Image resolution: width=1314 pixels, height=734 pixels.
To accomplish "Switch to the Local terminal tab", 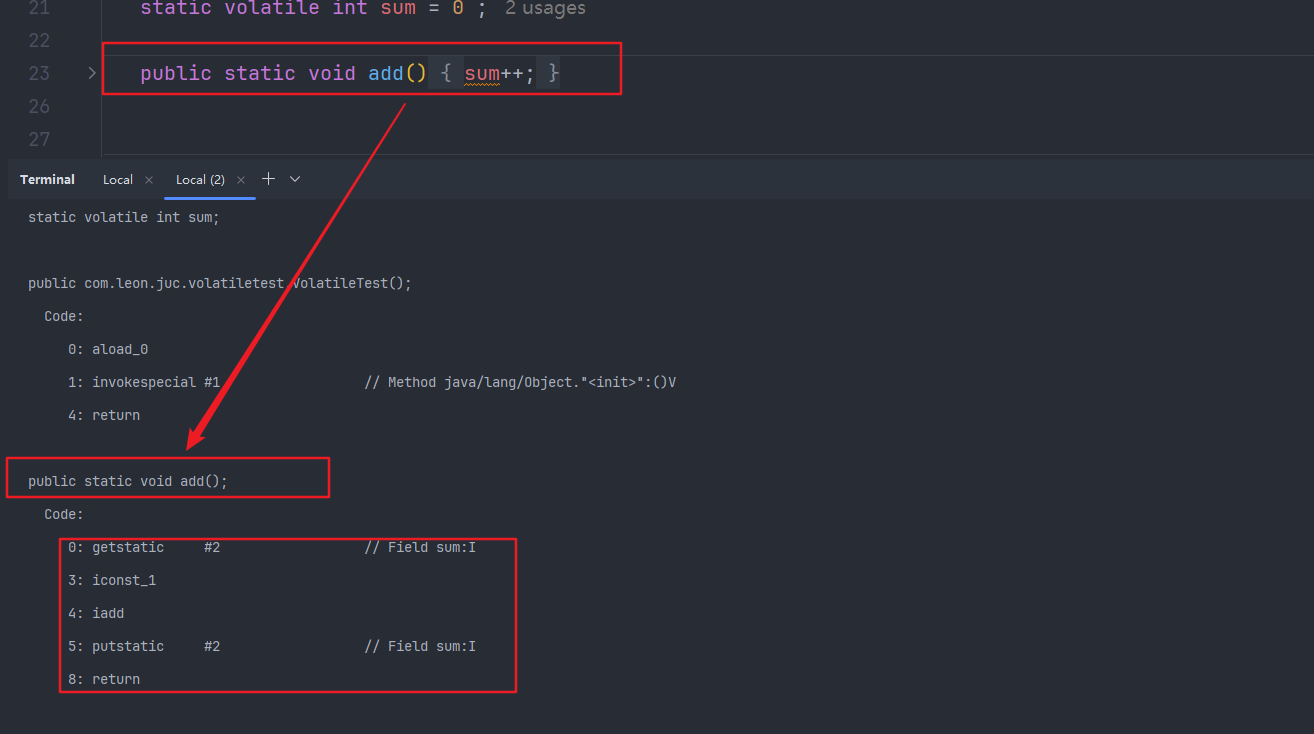I will point(118,180).
